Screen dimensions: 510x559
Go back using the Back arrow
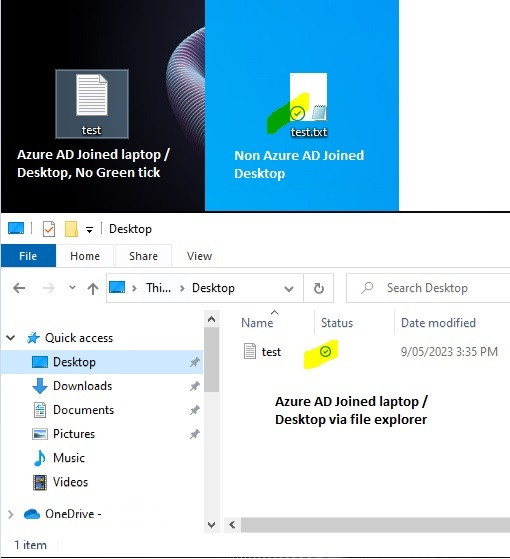click(x=19, y=288)
